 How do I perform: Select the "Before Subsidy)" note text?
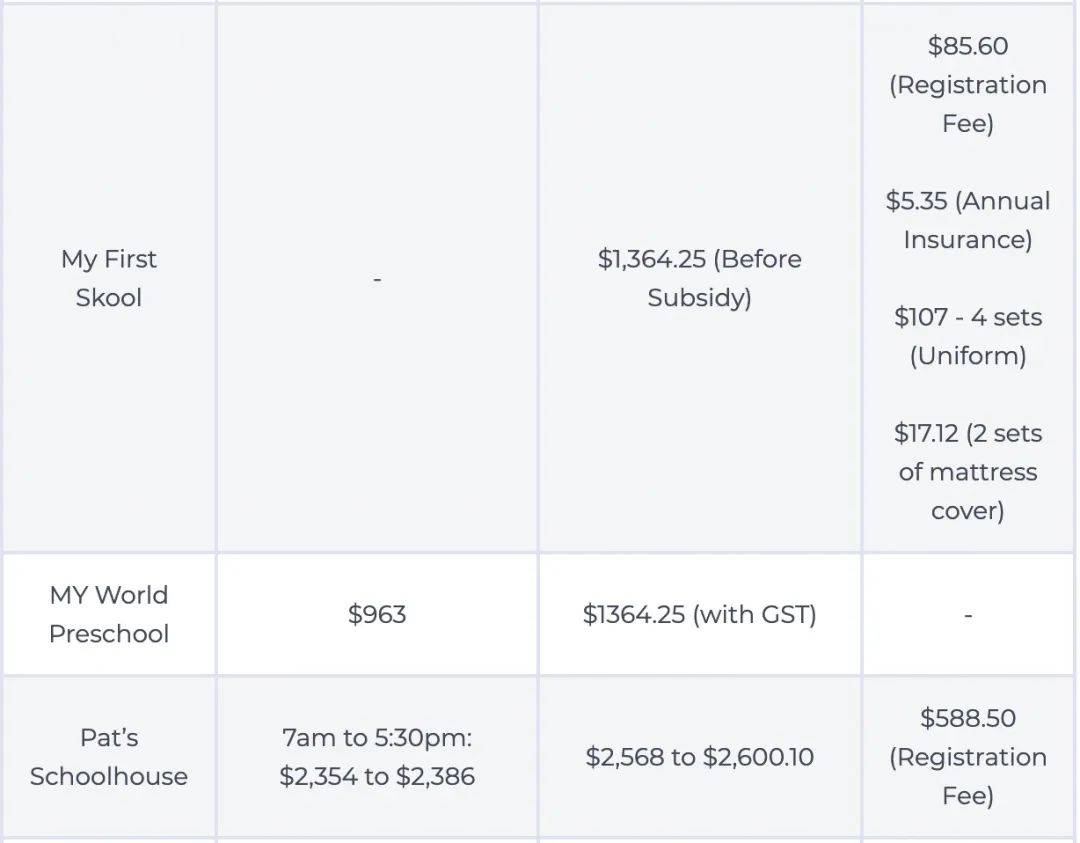coord(699,298)
